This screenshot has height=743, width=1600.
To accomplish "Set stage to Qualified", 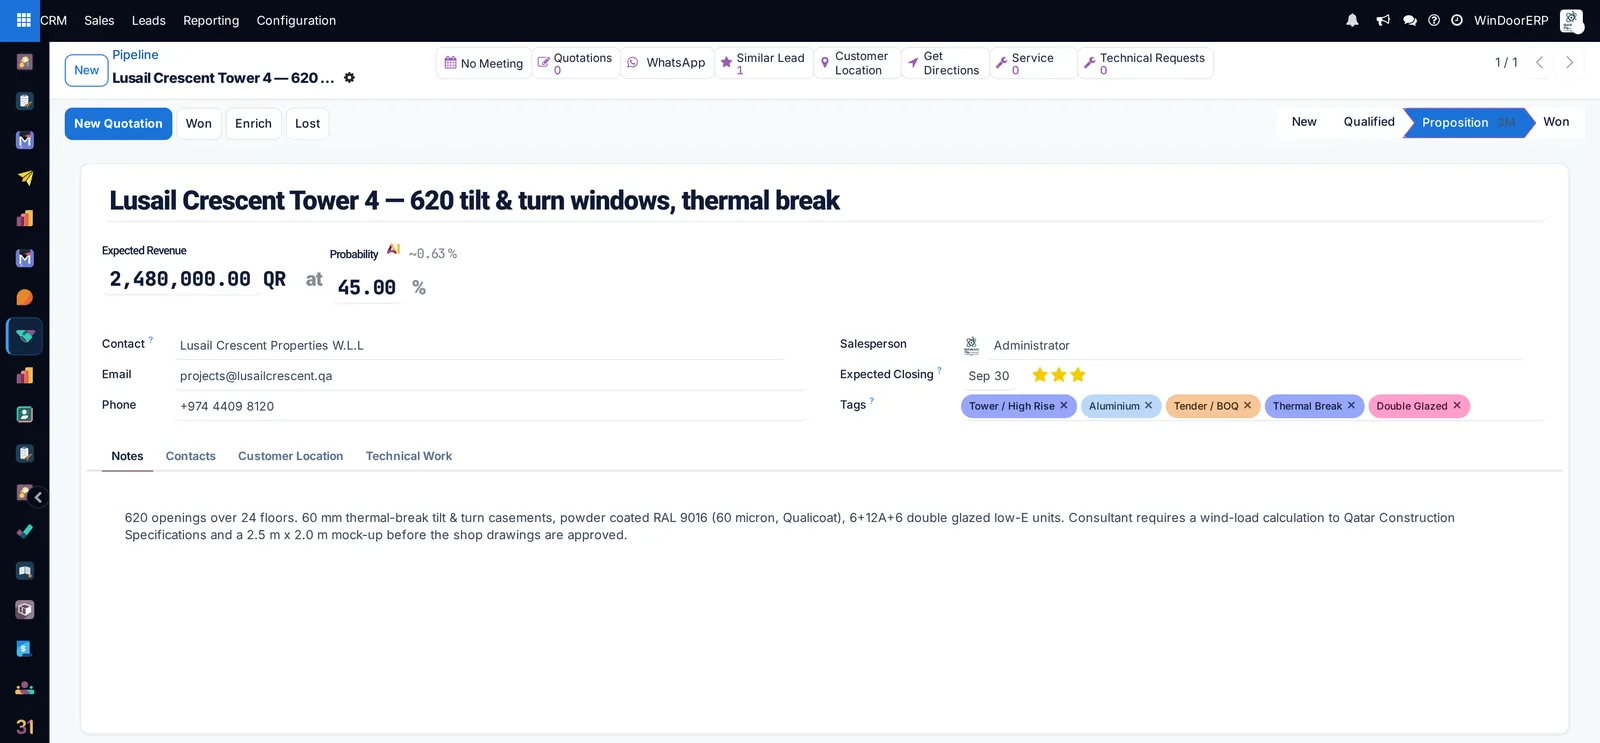I will coord(1369,122).
